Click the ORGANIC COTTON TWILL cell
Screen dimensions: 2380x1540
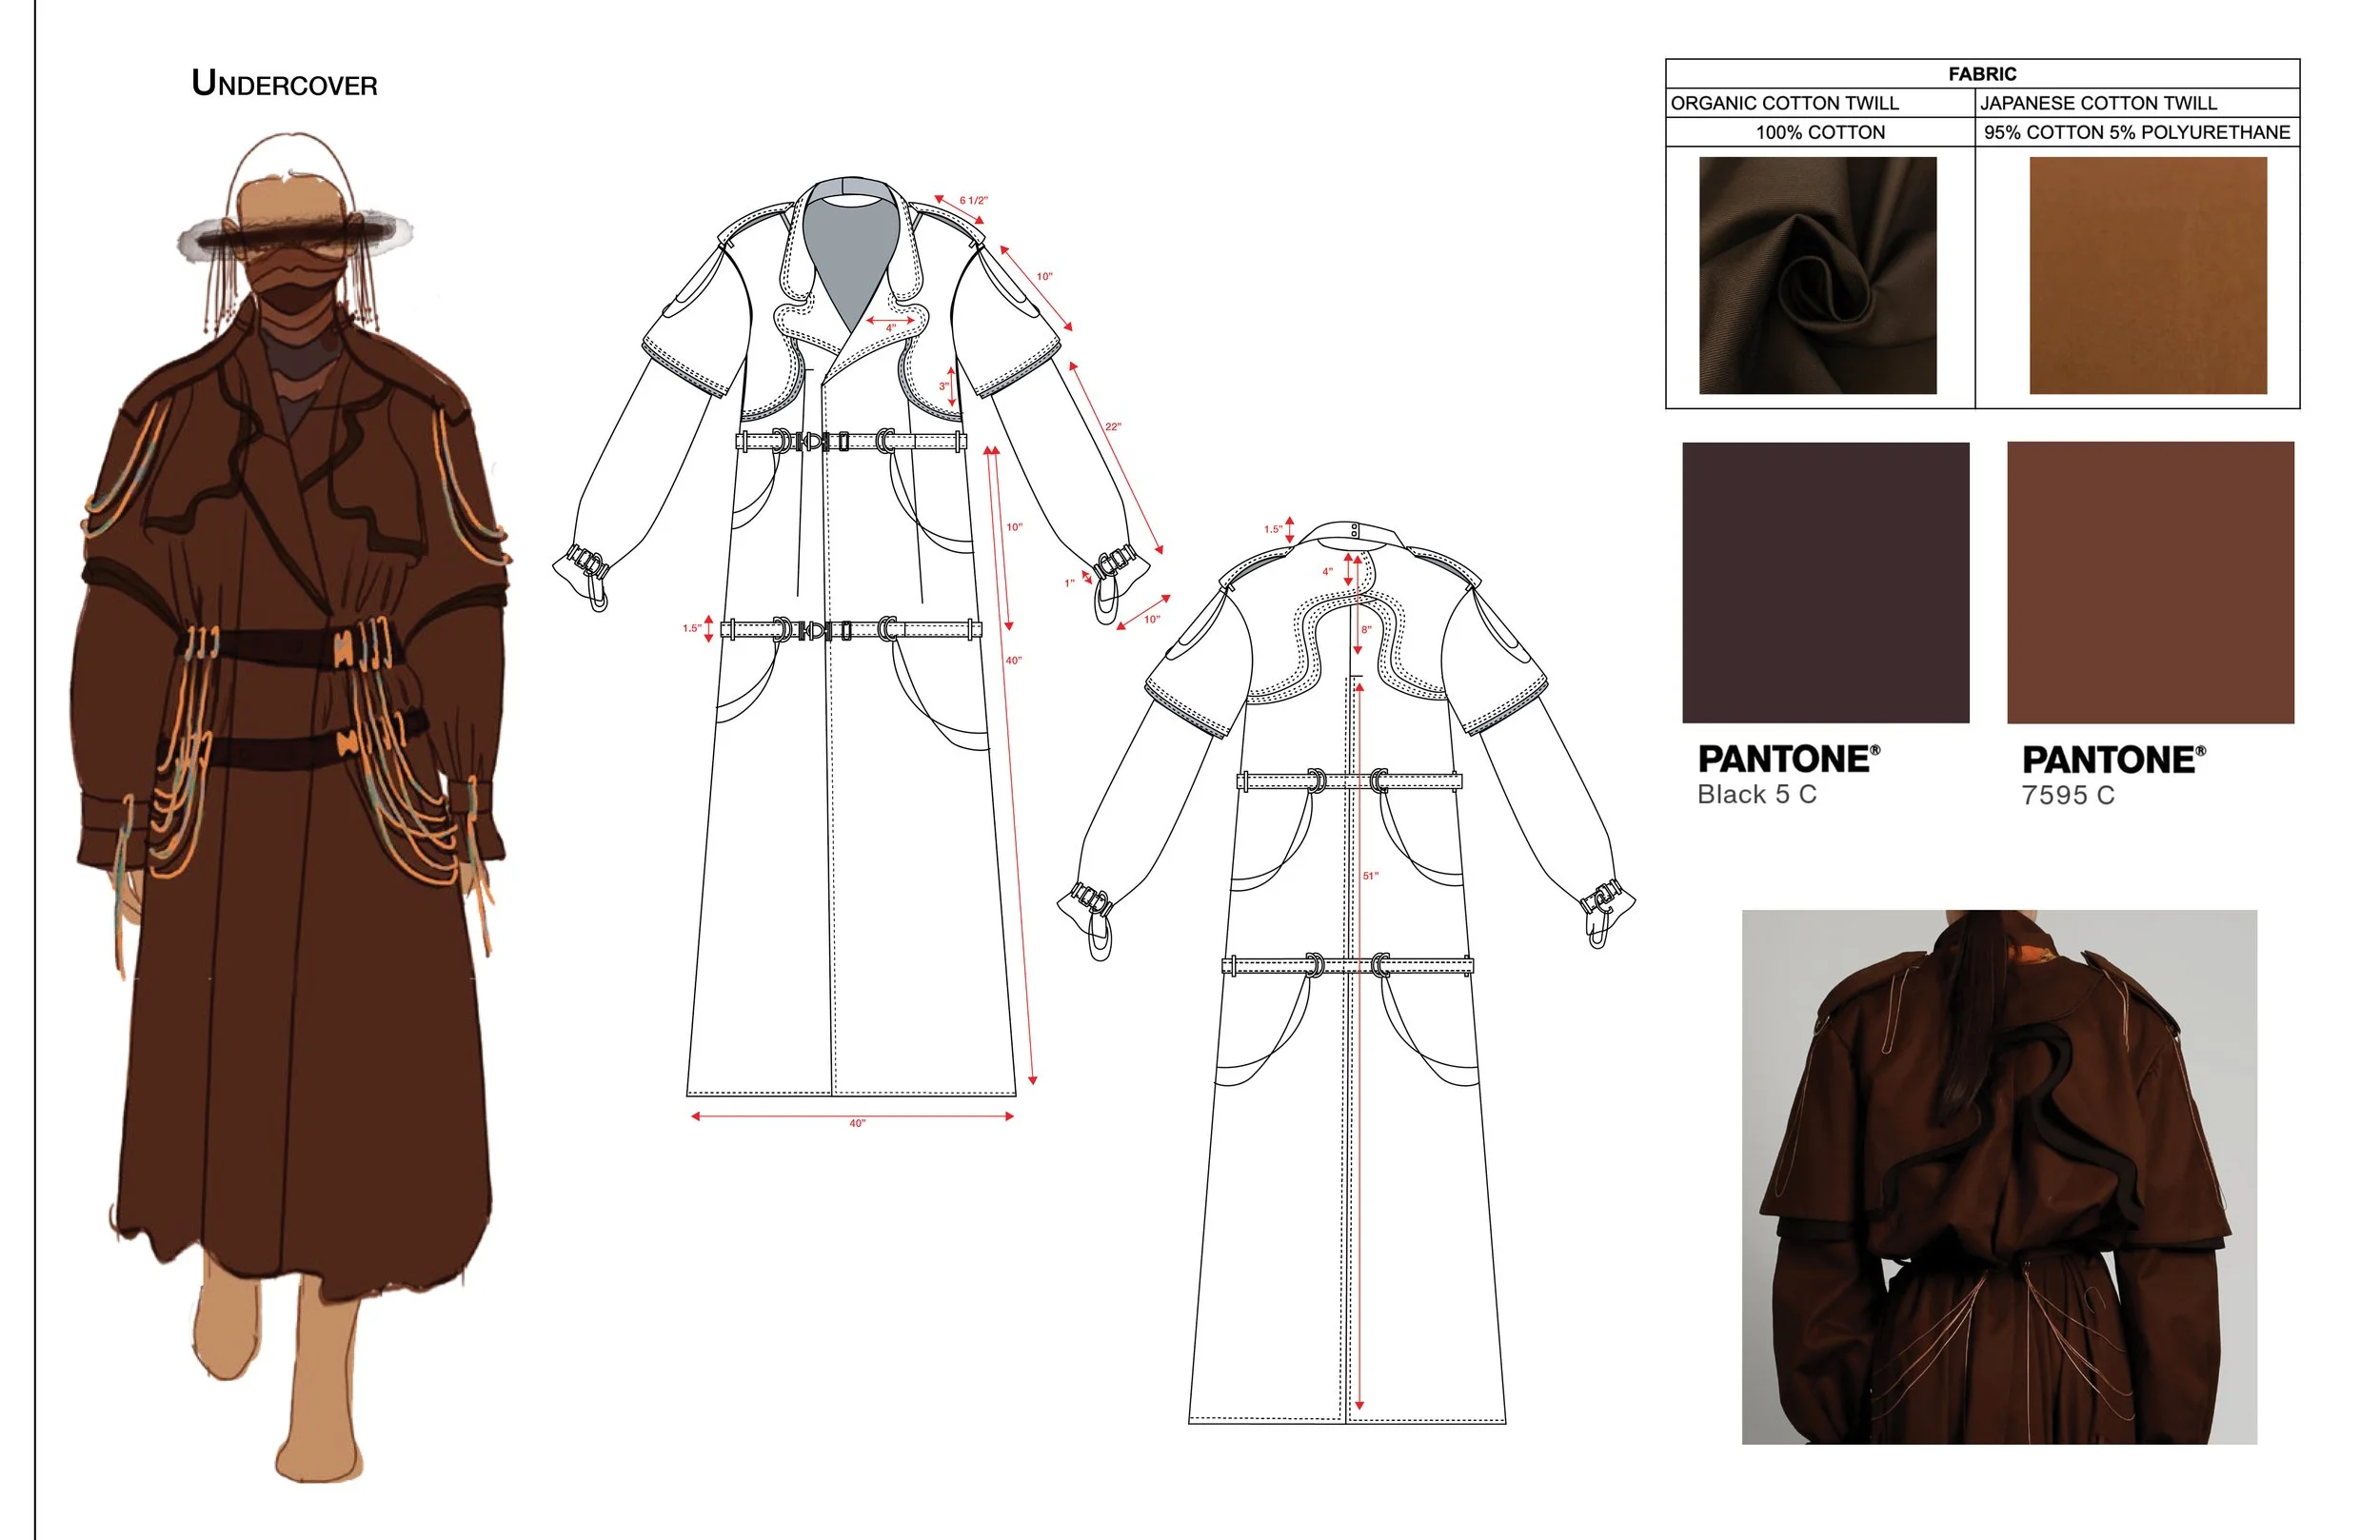(1820, 103)
